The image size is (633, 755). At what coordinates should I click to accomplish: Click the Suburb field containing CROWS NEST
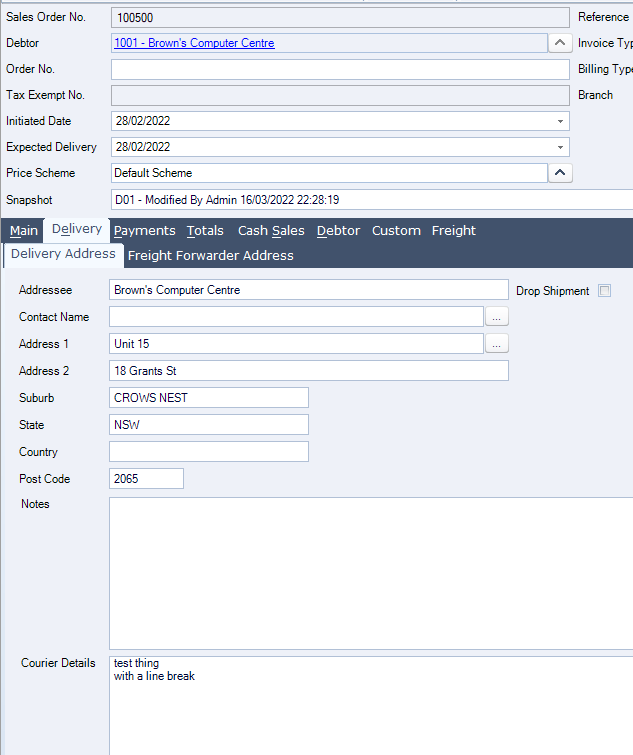[x=208, y=398]
